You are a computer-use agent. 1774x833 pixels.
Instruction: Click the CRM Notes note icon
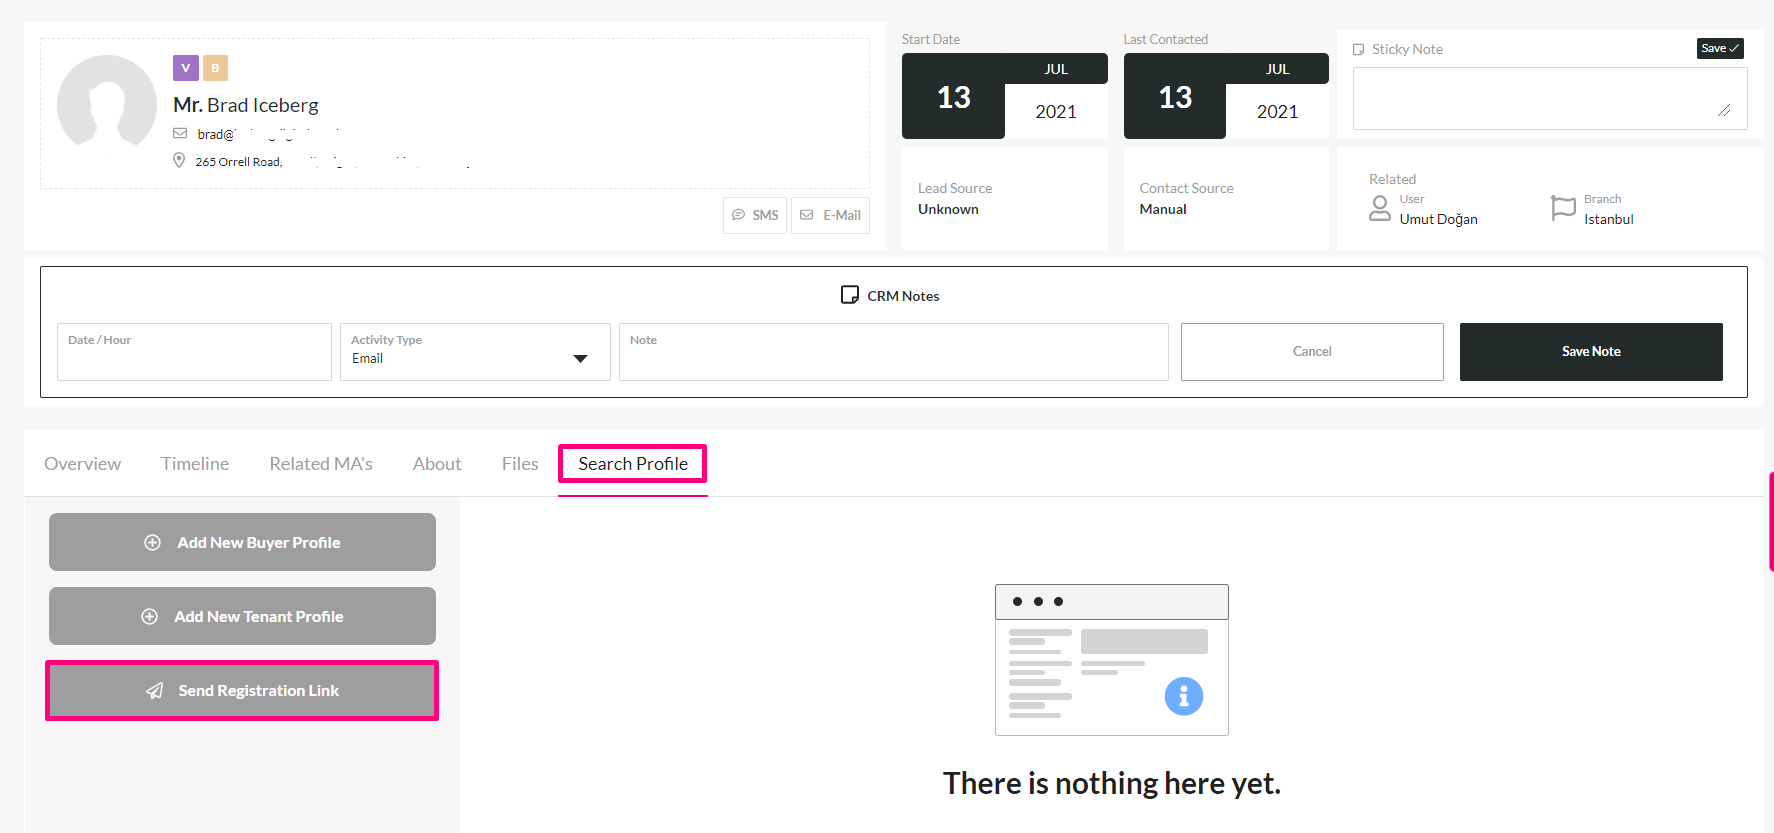(850, 295)
